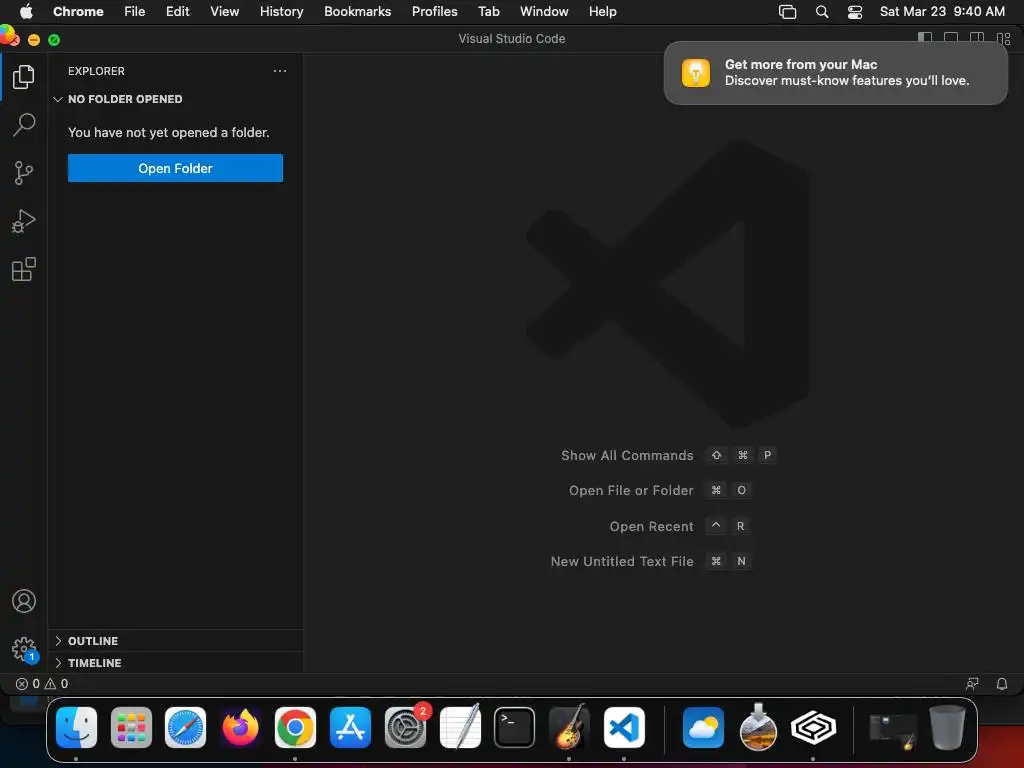
Task: Click the Stage Manager icon in menu bar
Action: [788, 12]
